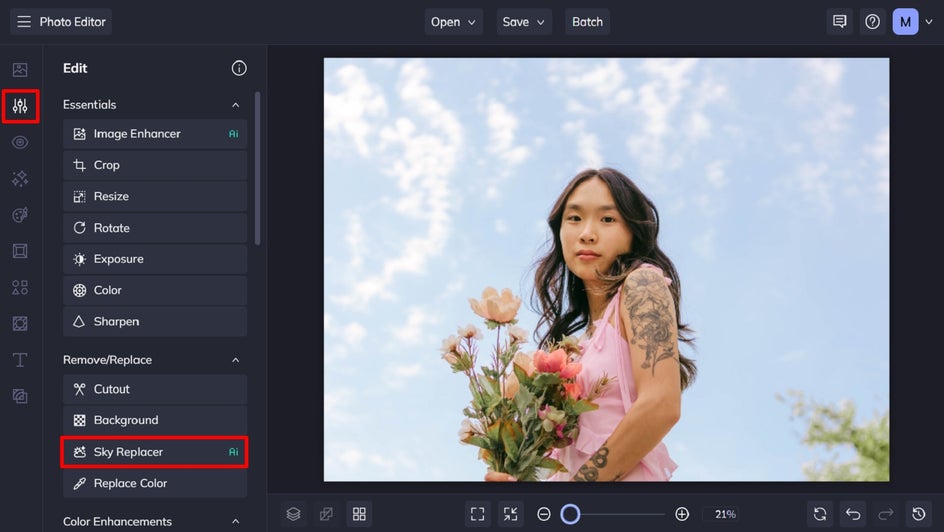The height and width of the screenshot is (532, 944).
Task: Collapse the Remove/Replace section
Action: 235,360
